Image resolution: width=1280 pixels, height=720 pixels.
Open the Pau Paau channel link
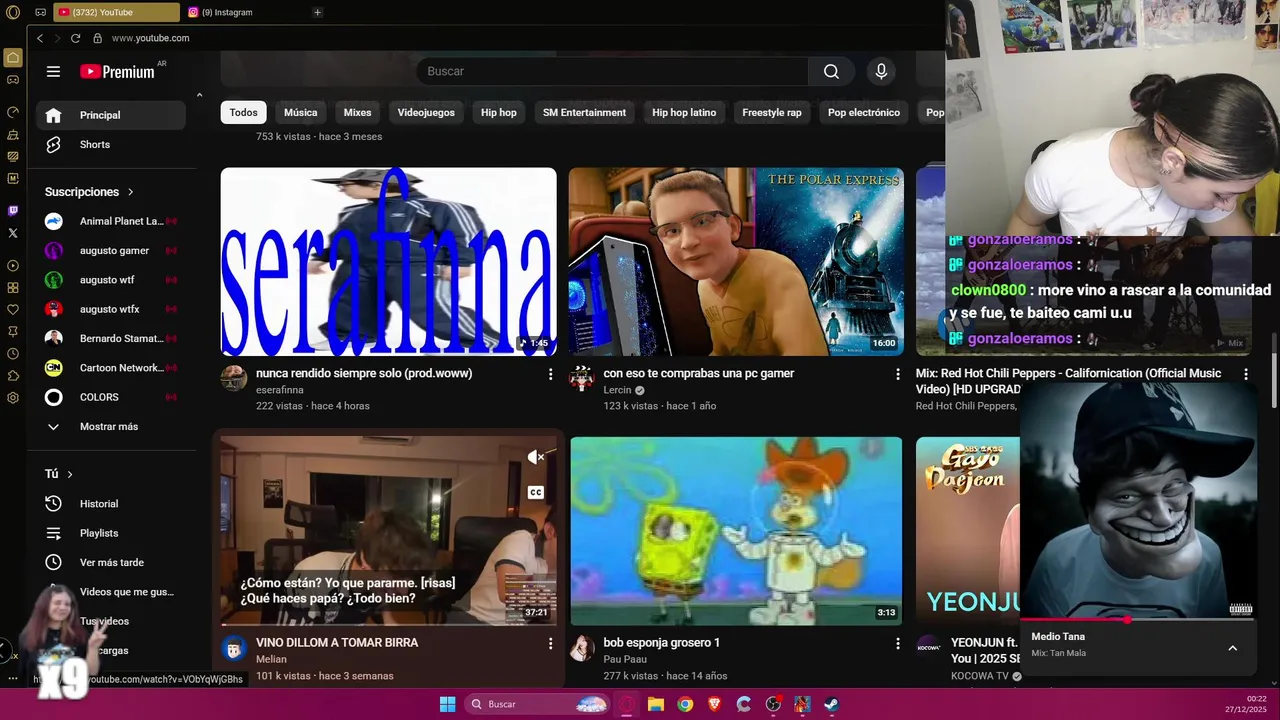625,660
